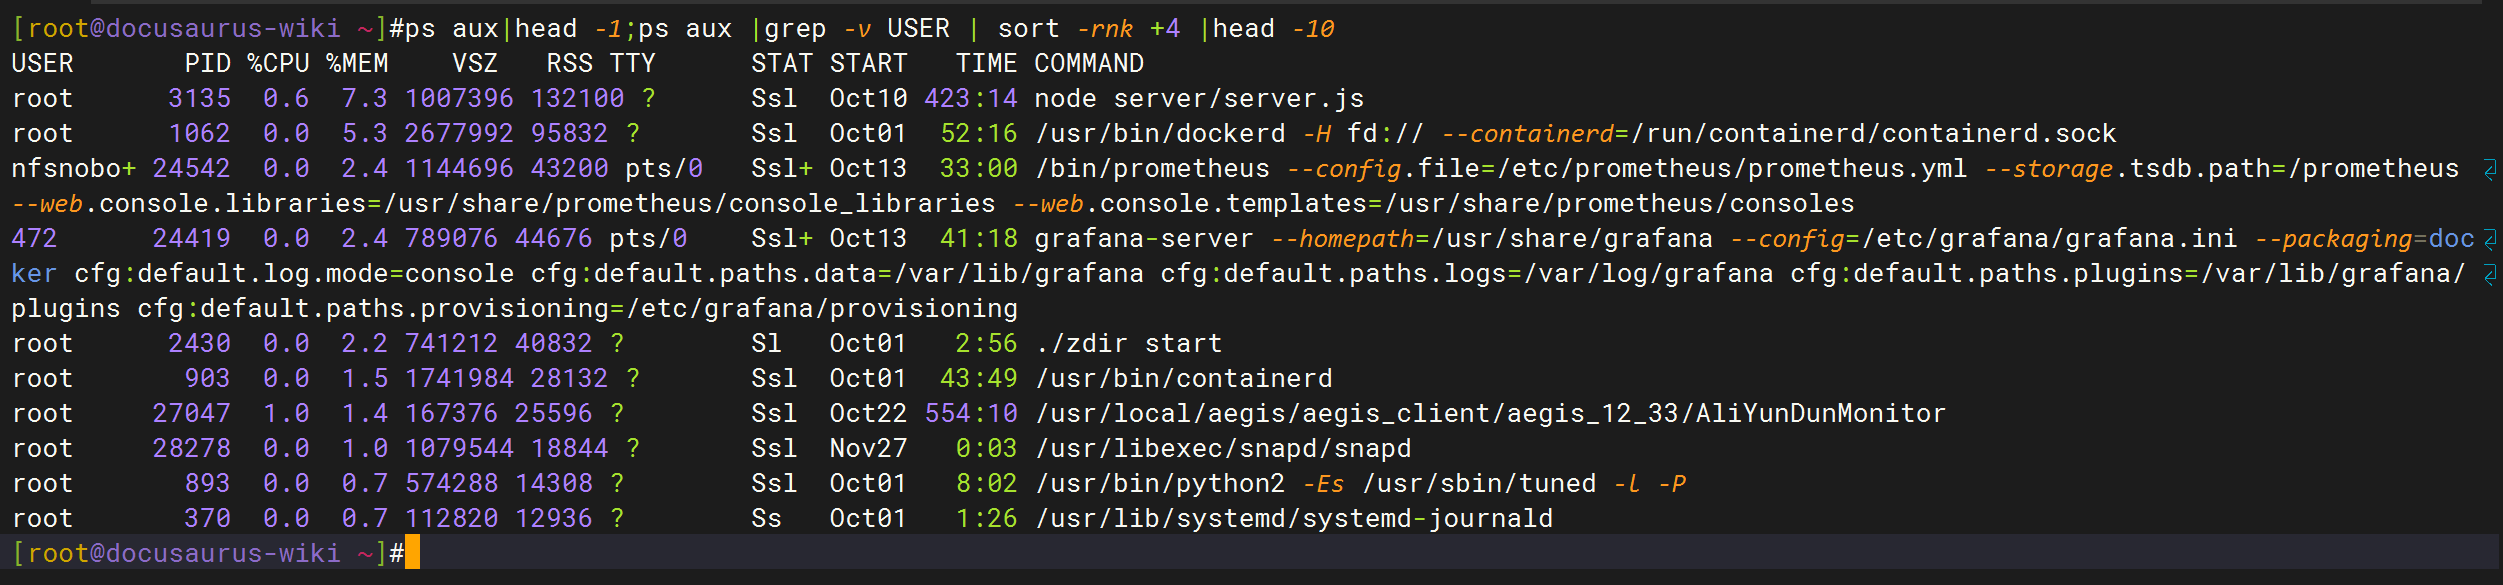Click the TIME value 554:10
Screen dimensions: 2503x585
click(971, 414)
